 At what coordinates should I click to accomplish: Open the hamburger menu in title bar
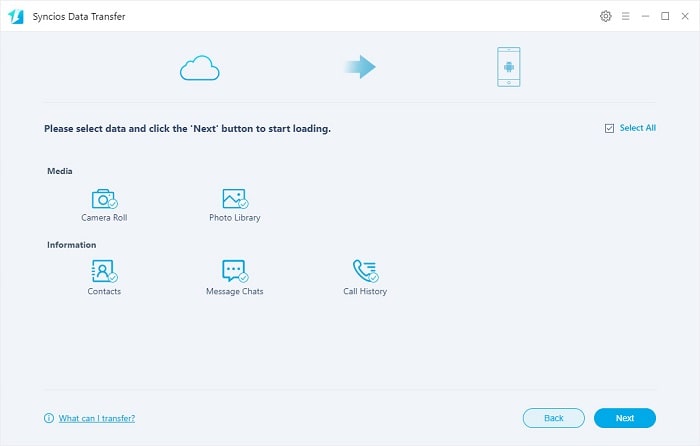pyautogui.click(x=626, y=17)
